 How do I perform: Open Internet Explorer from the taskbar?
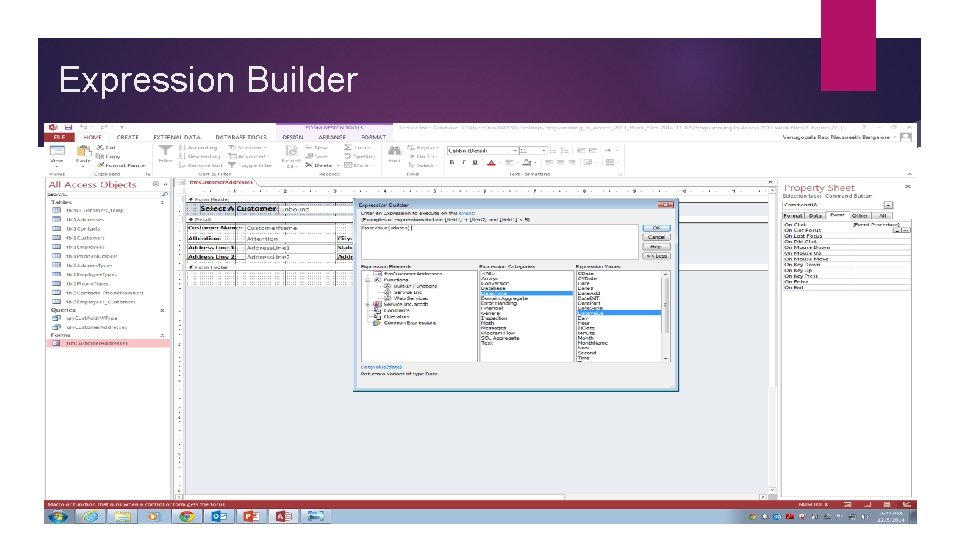pos(91,516)
